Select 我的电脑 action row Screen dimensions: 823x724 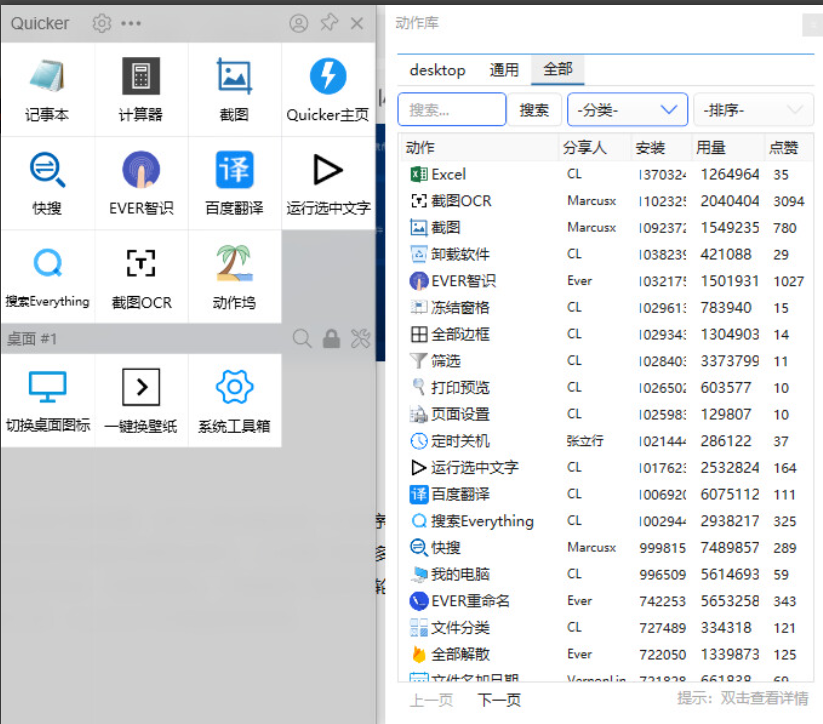tap(607, 574)
